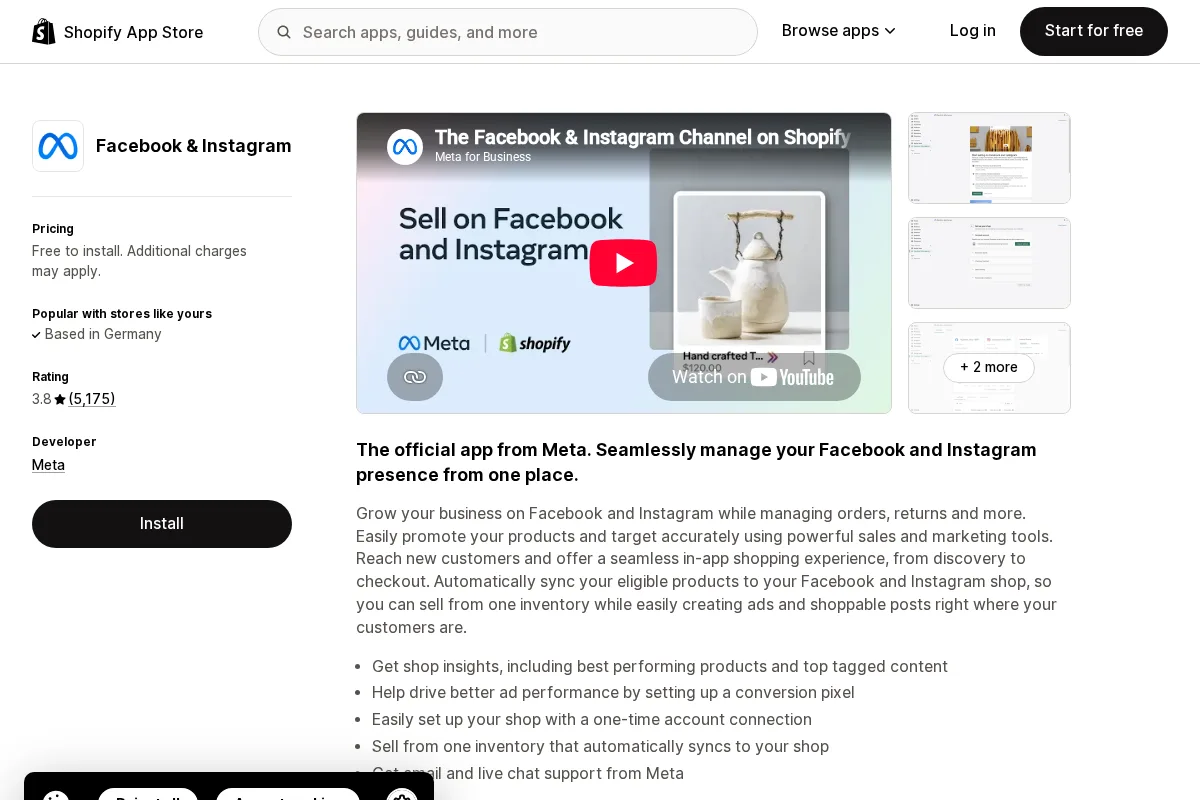1200x800 pixels.
Task: Click the Shopify bag logo icon
Action: click(44, 32)
